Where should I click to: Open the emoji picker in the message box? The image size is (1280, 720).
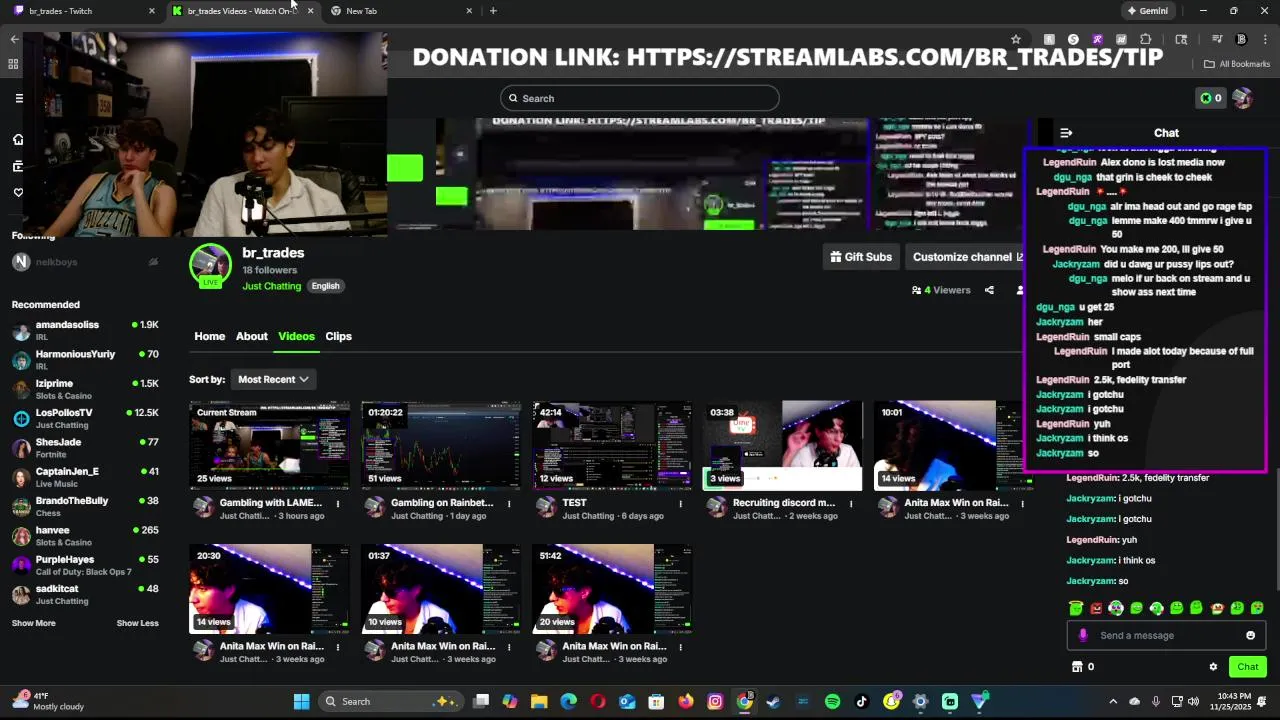tap(1250, 635)
